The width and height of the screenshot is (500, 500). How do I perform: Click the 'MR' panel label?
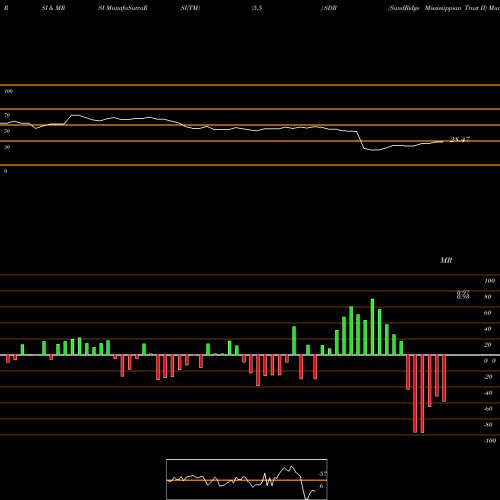pos(446,260)
